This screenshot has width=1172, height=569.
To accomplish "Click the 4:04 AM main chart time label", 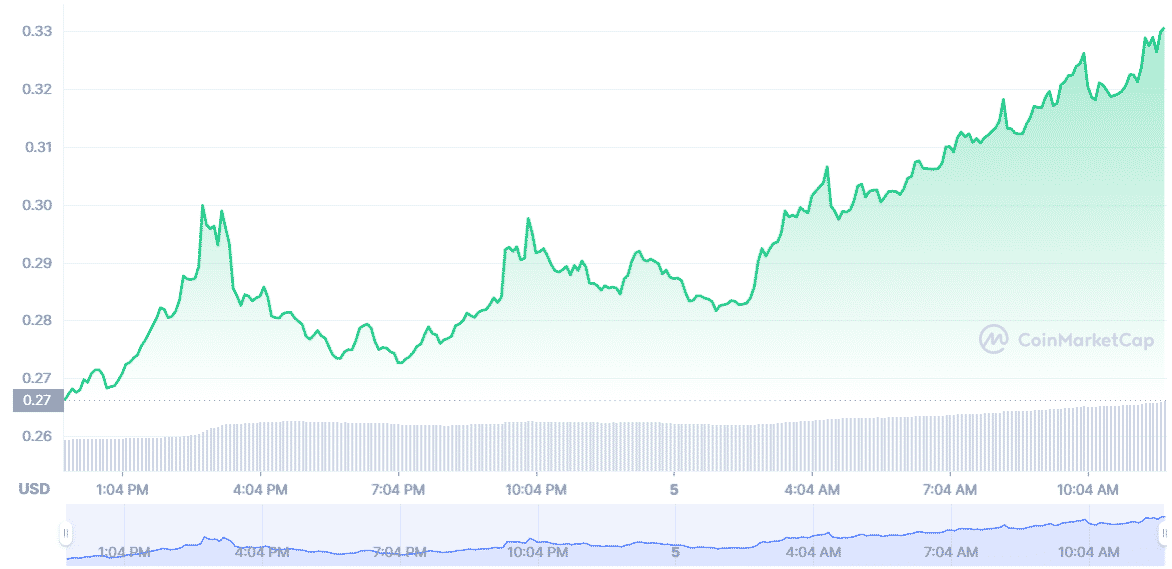I will click(812, 489).
